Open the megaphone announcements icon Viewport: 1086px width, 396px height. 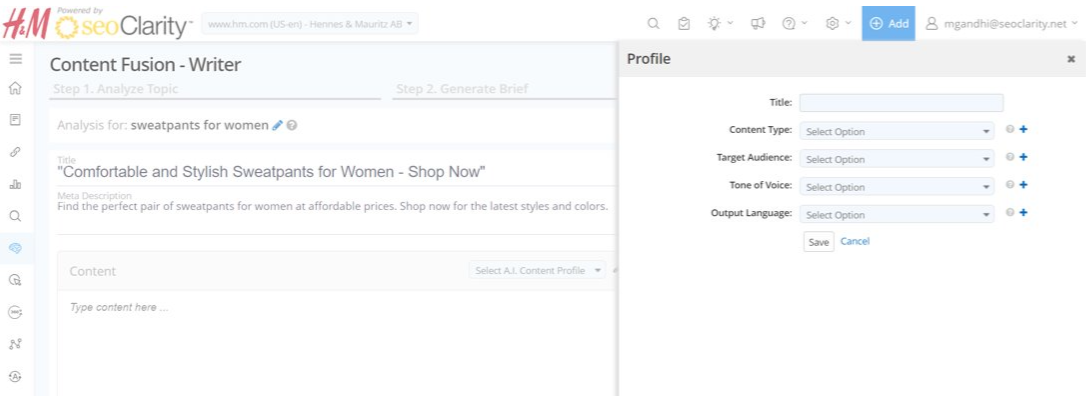(x=758, y=24)
